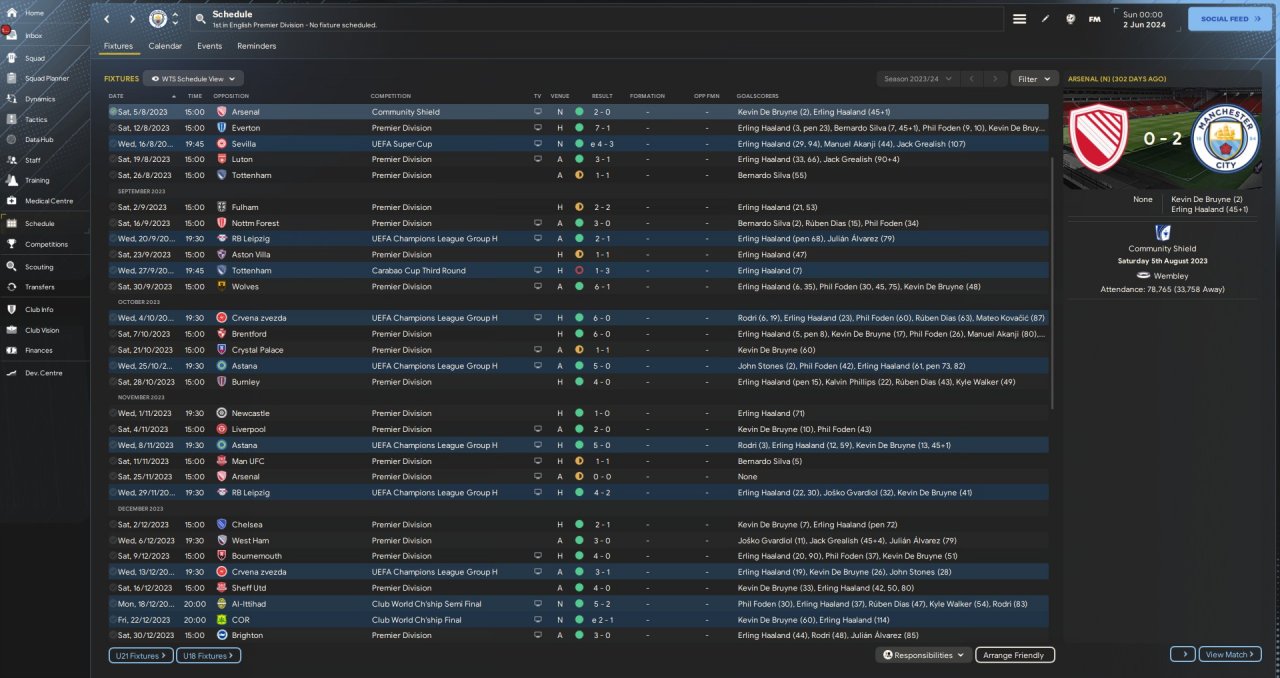
Task: Go to Scouting in the sidebar
Action: click(38, 267)
